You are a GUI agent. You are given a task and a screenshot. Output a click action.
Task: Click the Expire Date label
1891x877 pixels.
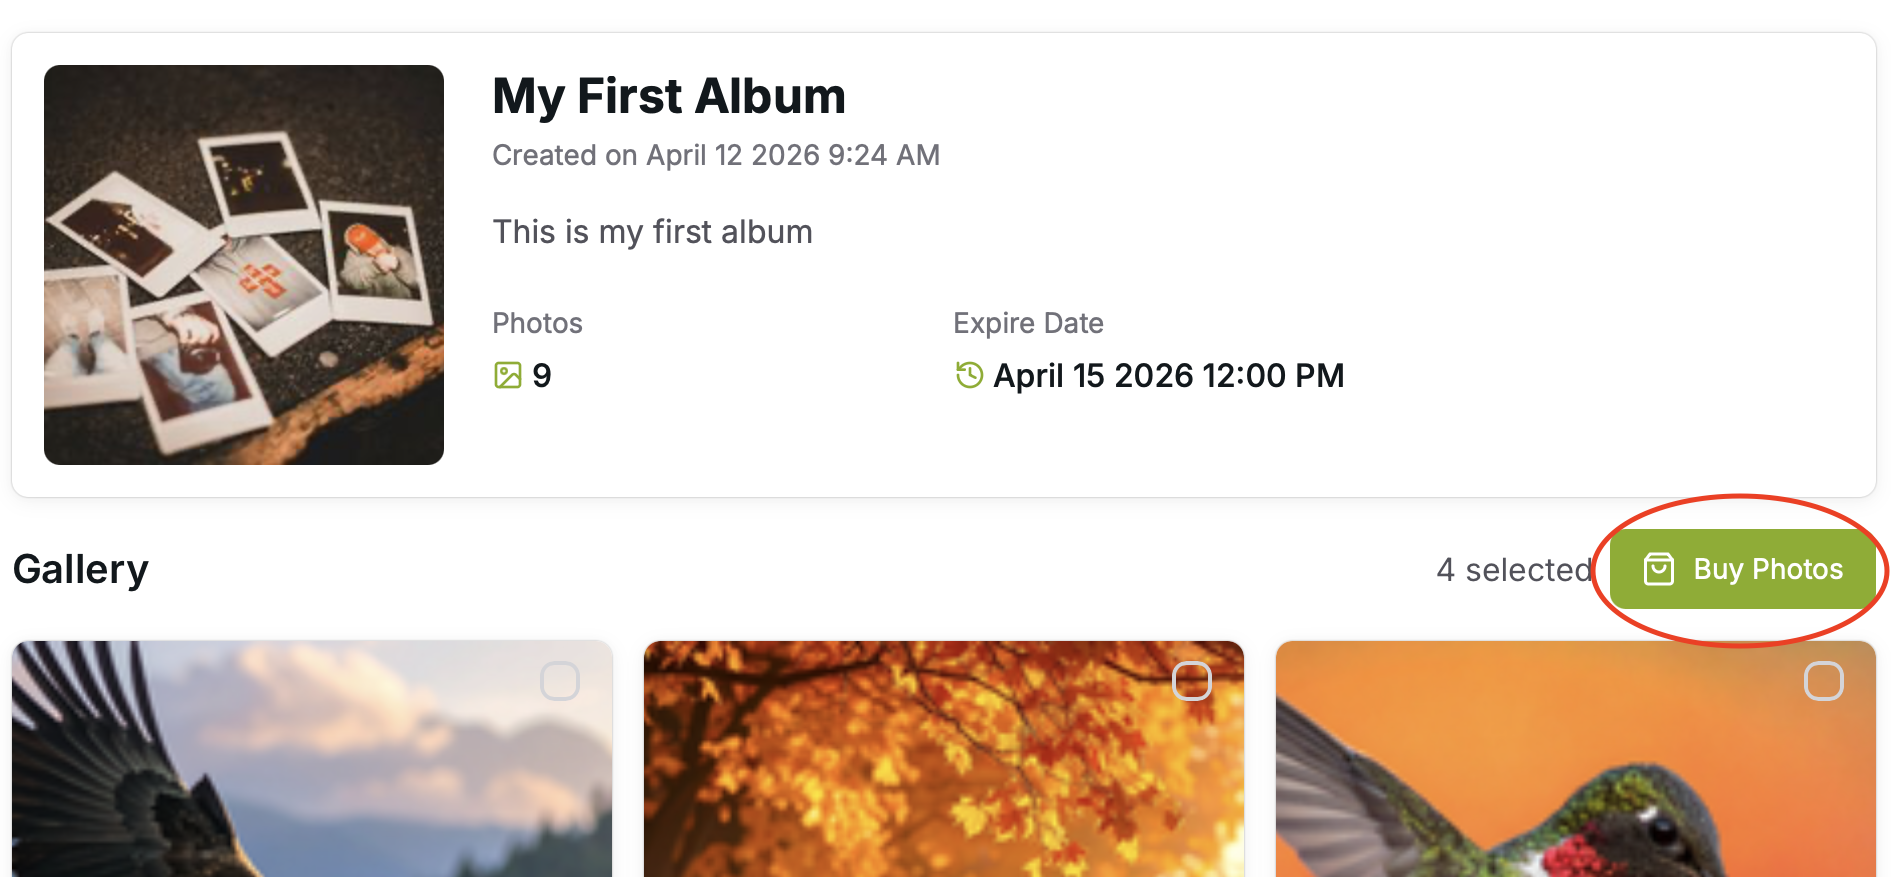point(1028,323)
